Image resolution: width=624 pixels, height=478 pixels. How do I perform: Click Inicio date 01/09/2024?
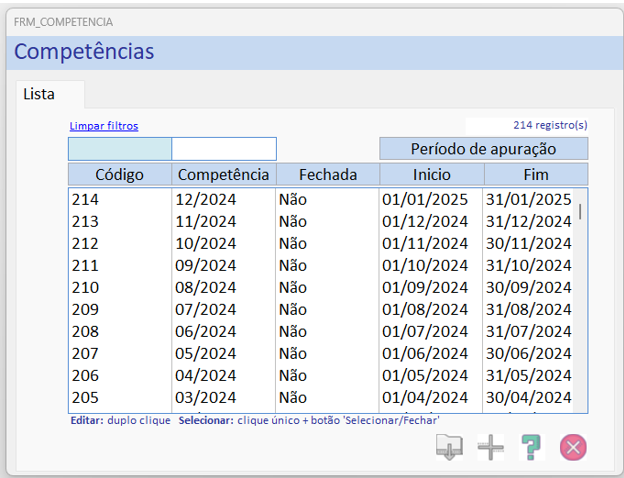point(425,287)
